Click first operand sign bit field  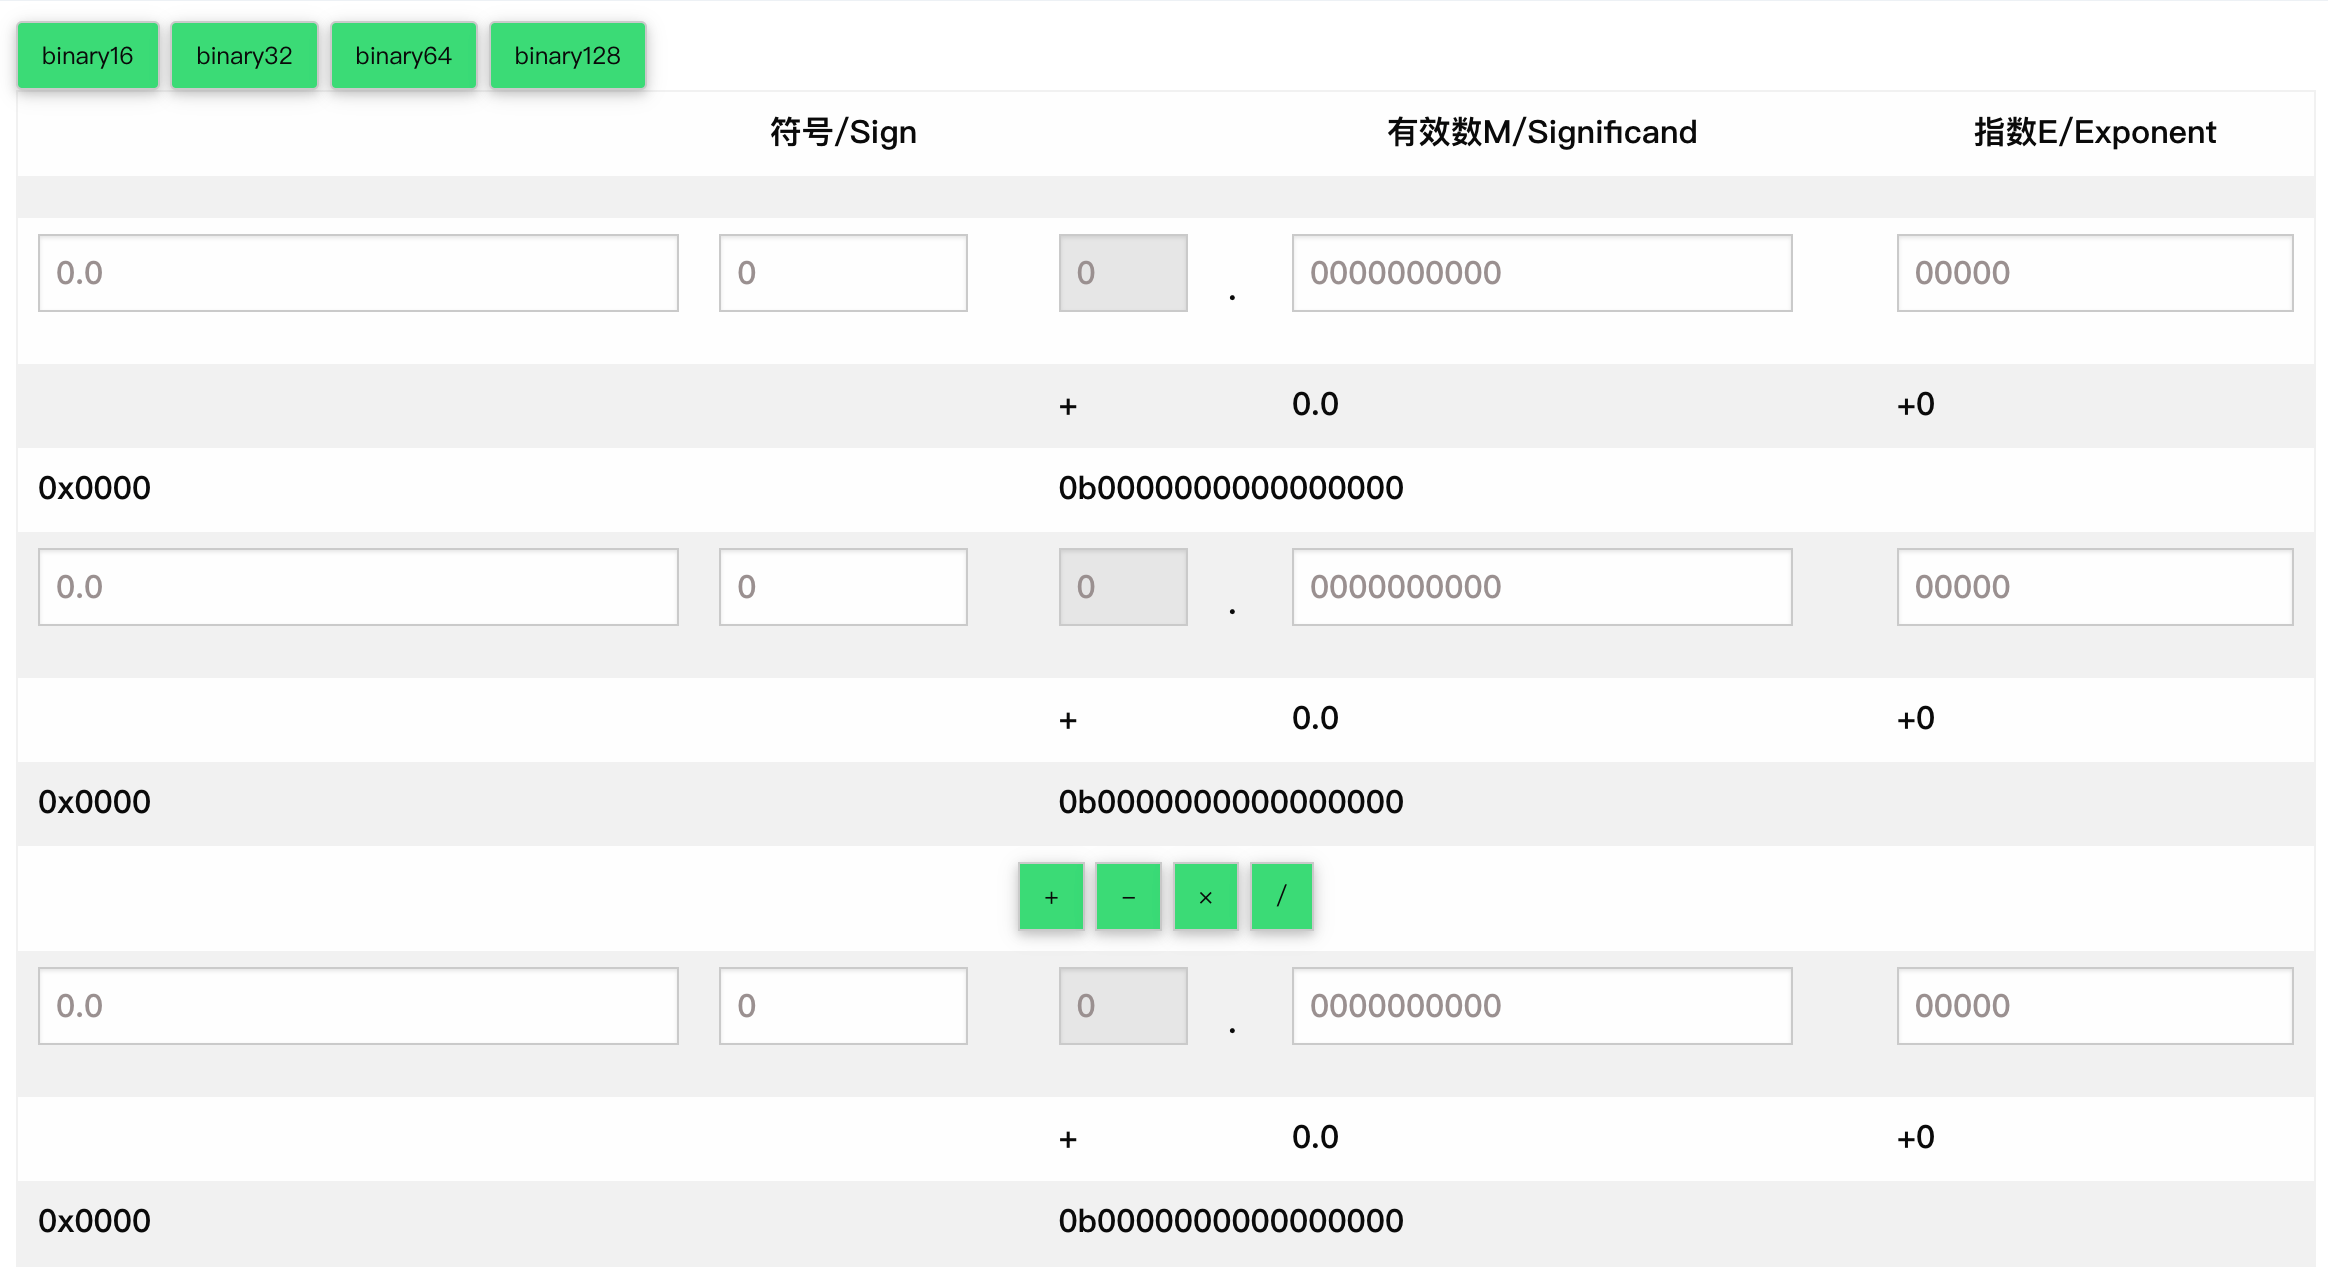pos(842,273)
